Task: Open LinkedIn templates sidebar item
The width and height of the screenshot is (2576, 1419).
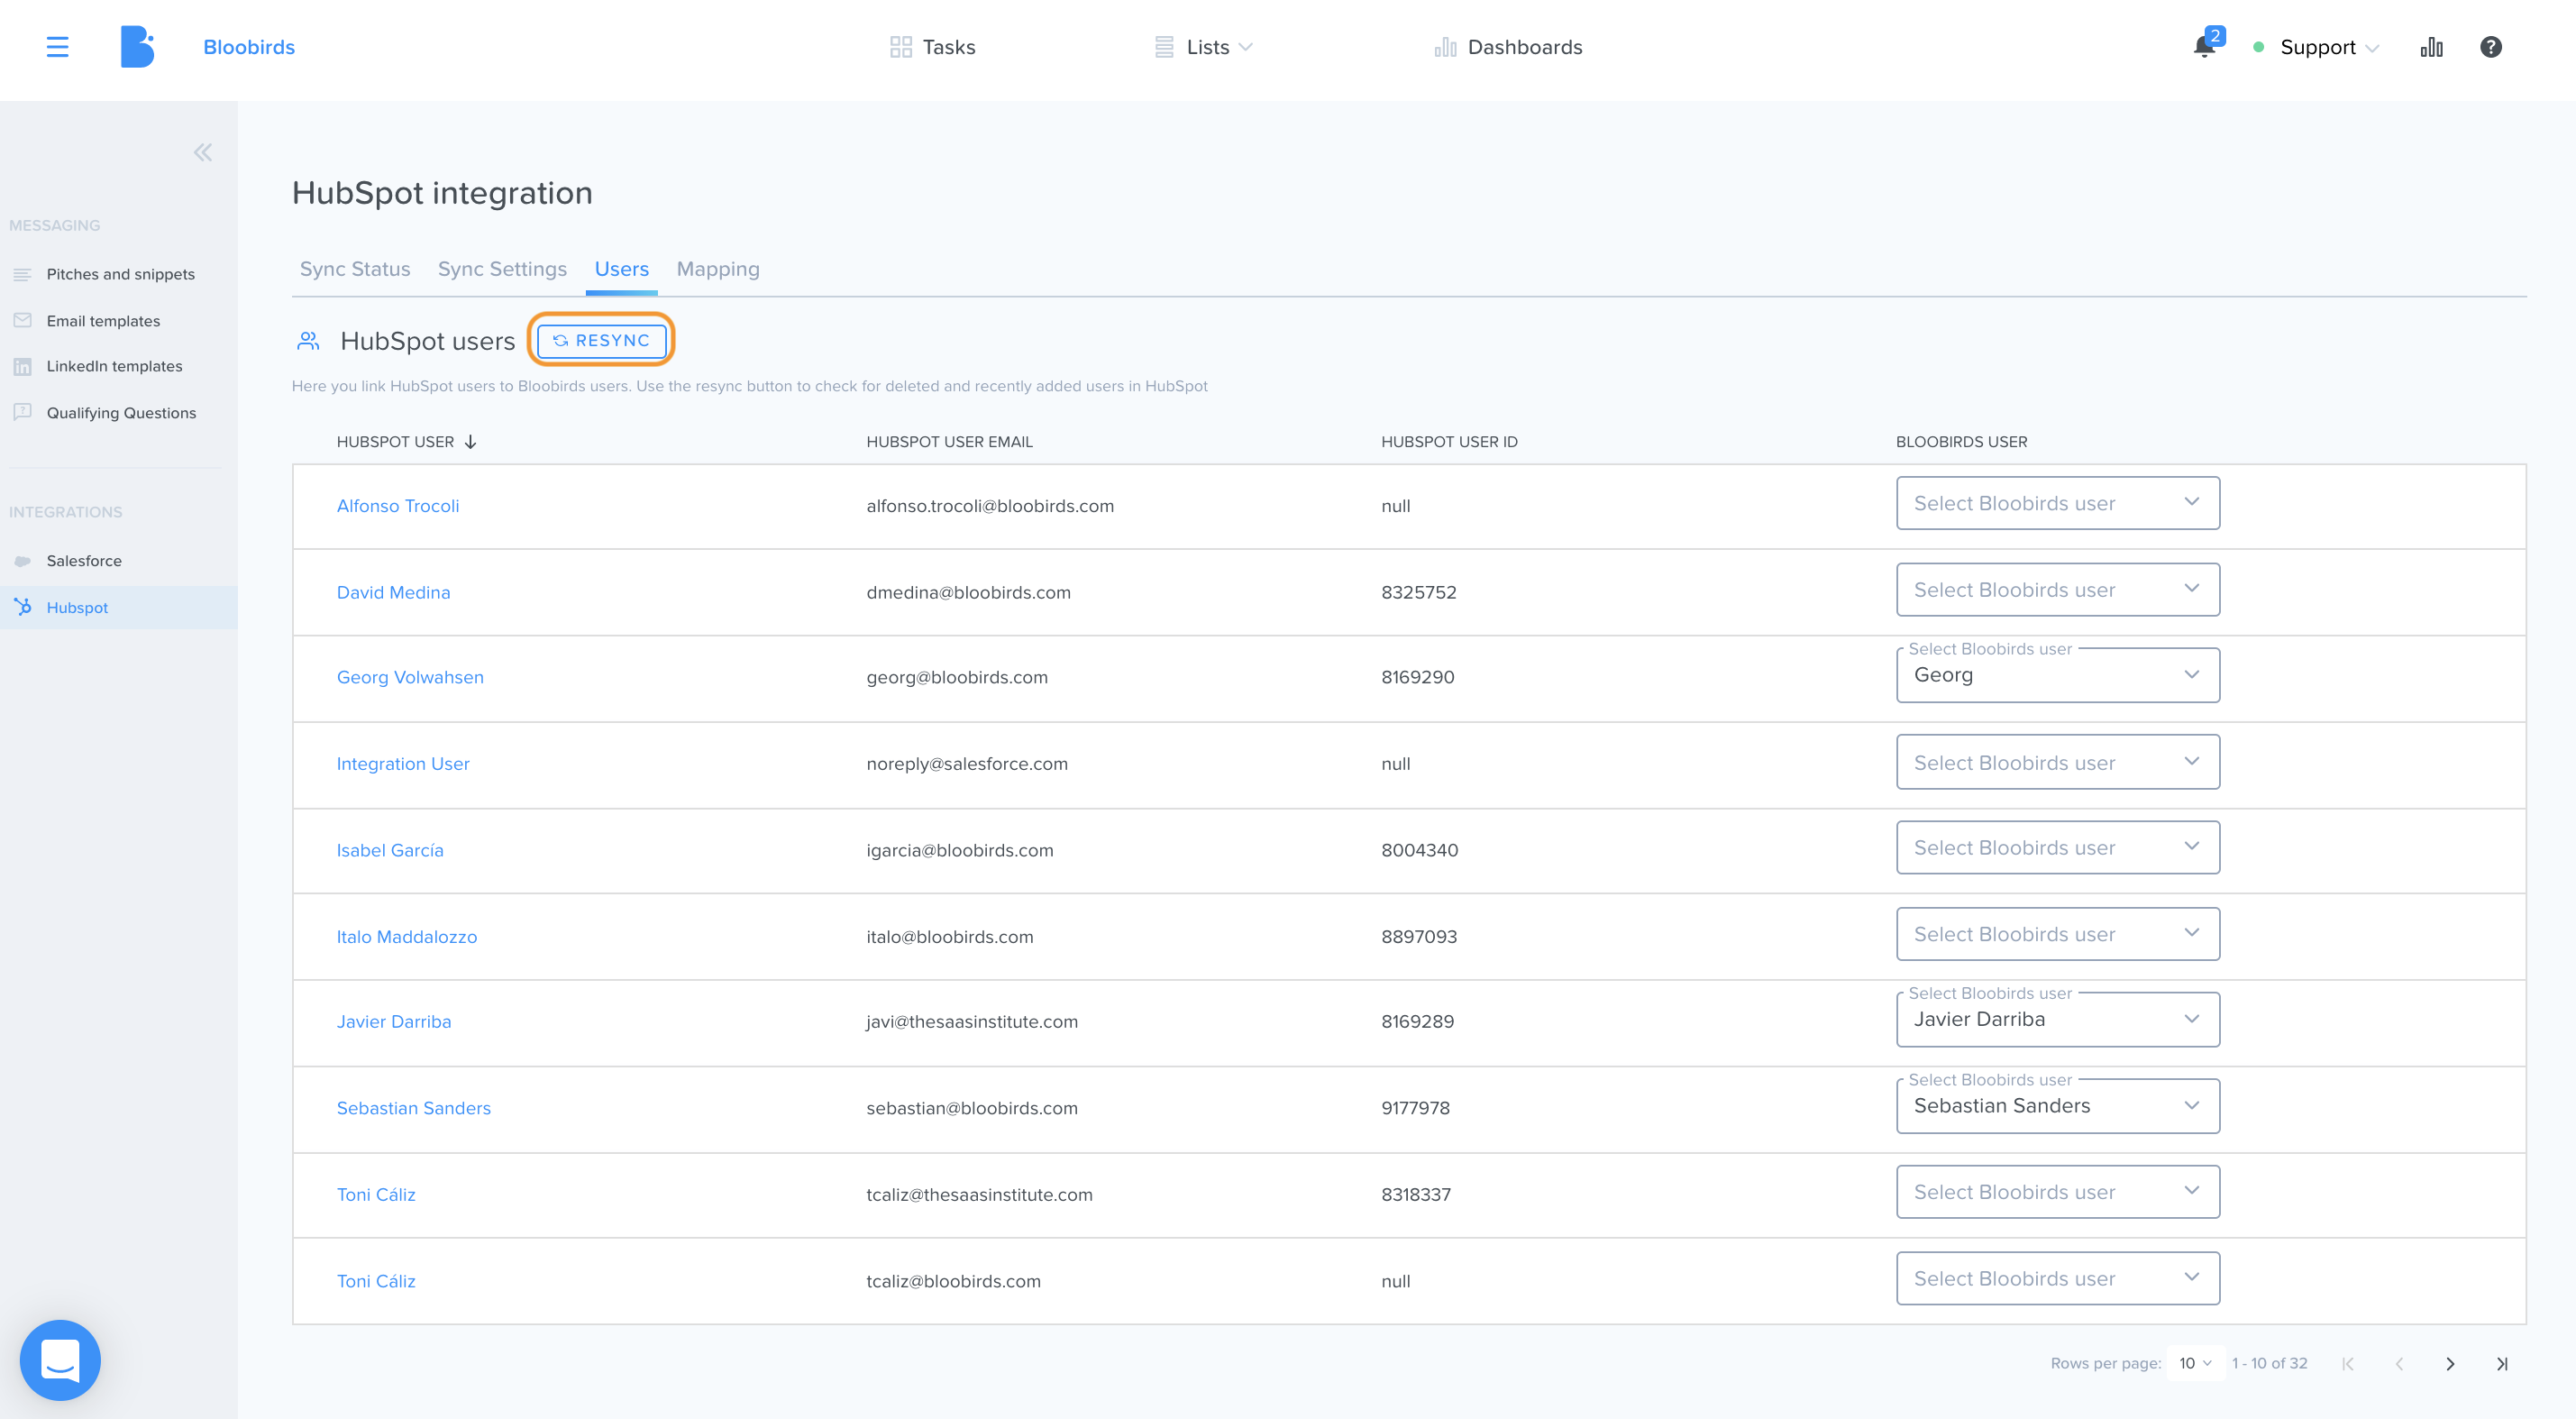Action: tap(114, 366)
